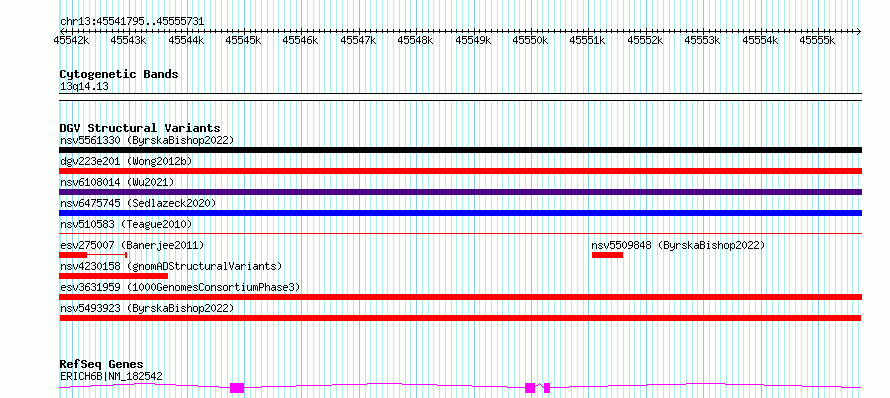
Task: Click the 45553k ruler tick label
Action: point(703,40)
